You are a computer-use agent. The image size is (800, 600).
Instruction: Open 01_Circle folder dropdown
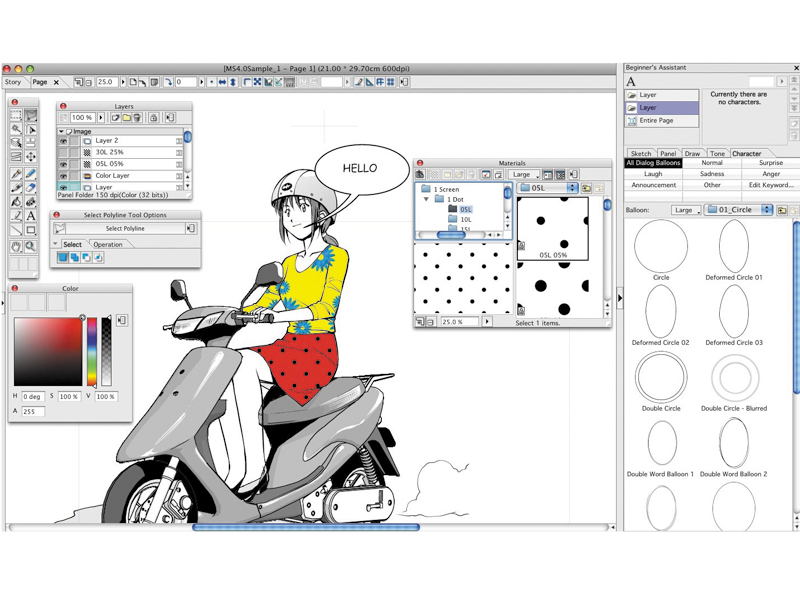click(739, 210)
